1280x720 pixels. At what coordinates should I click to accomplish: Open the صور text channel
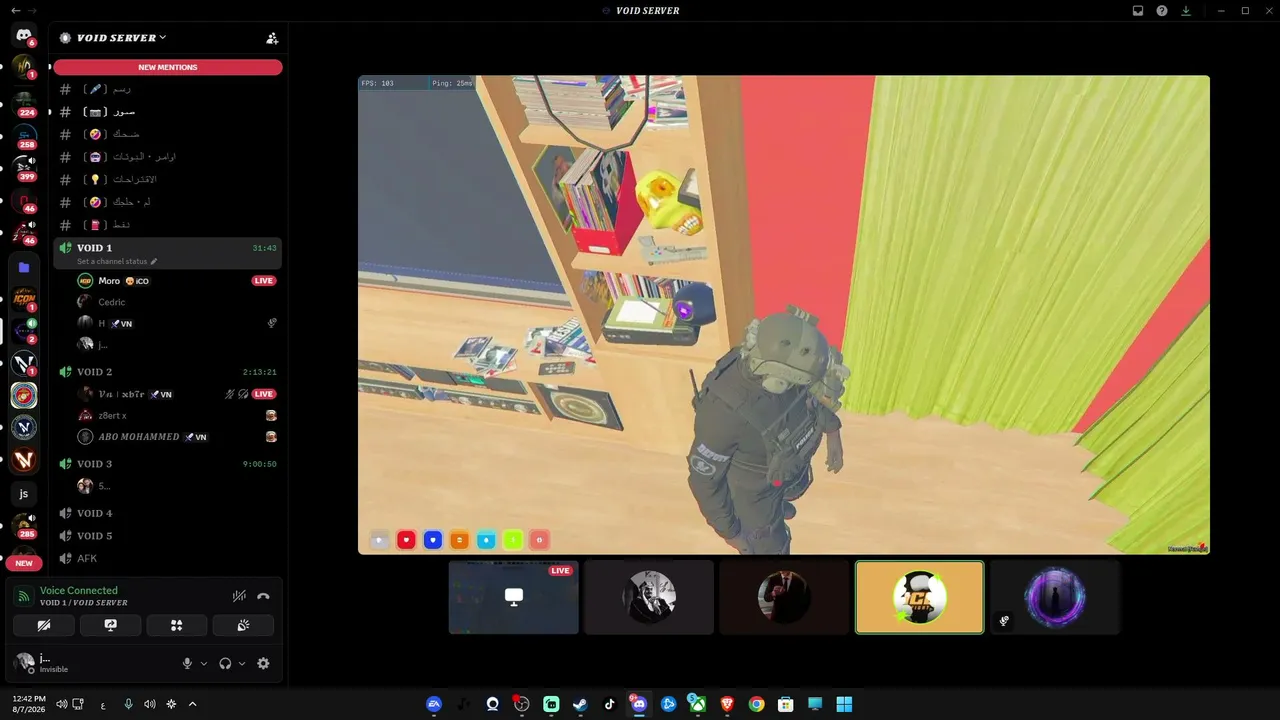pyautogui.click(x=168, y=112)
